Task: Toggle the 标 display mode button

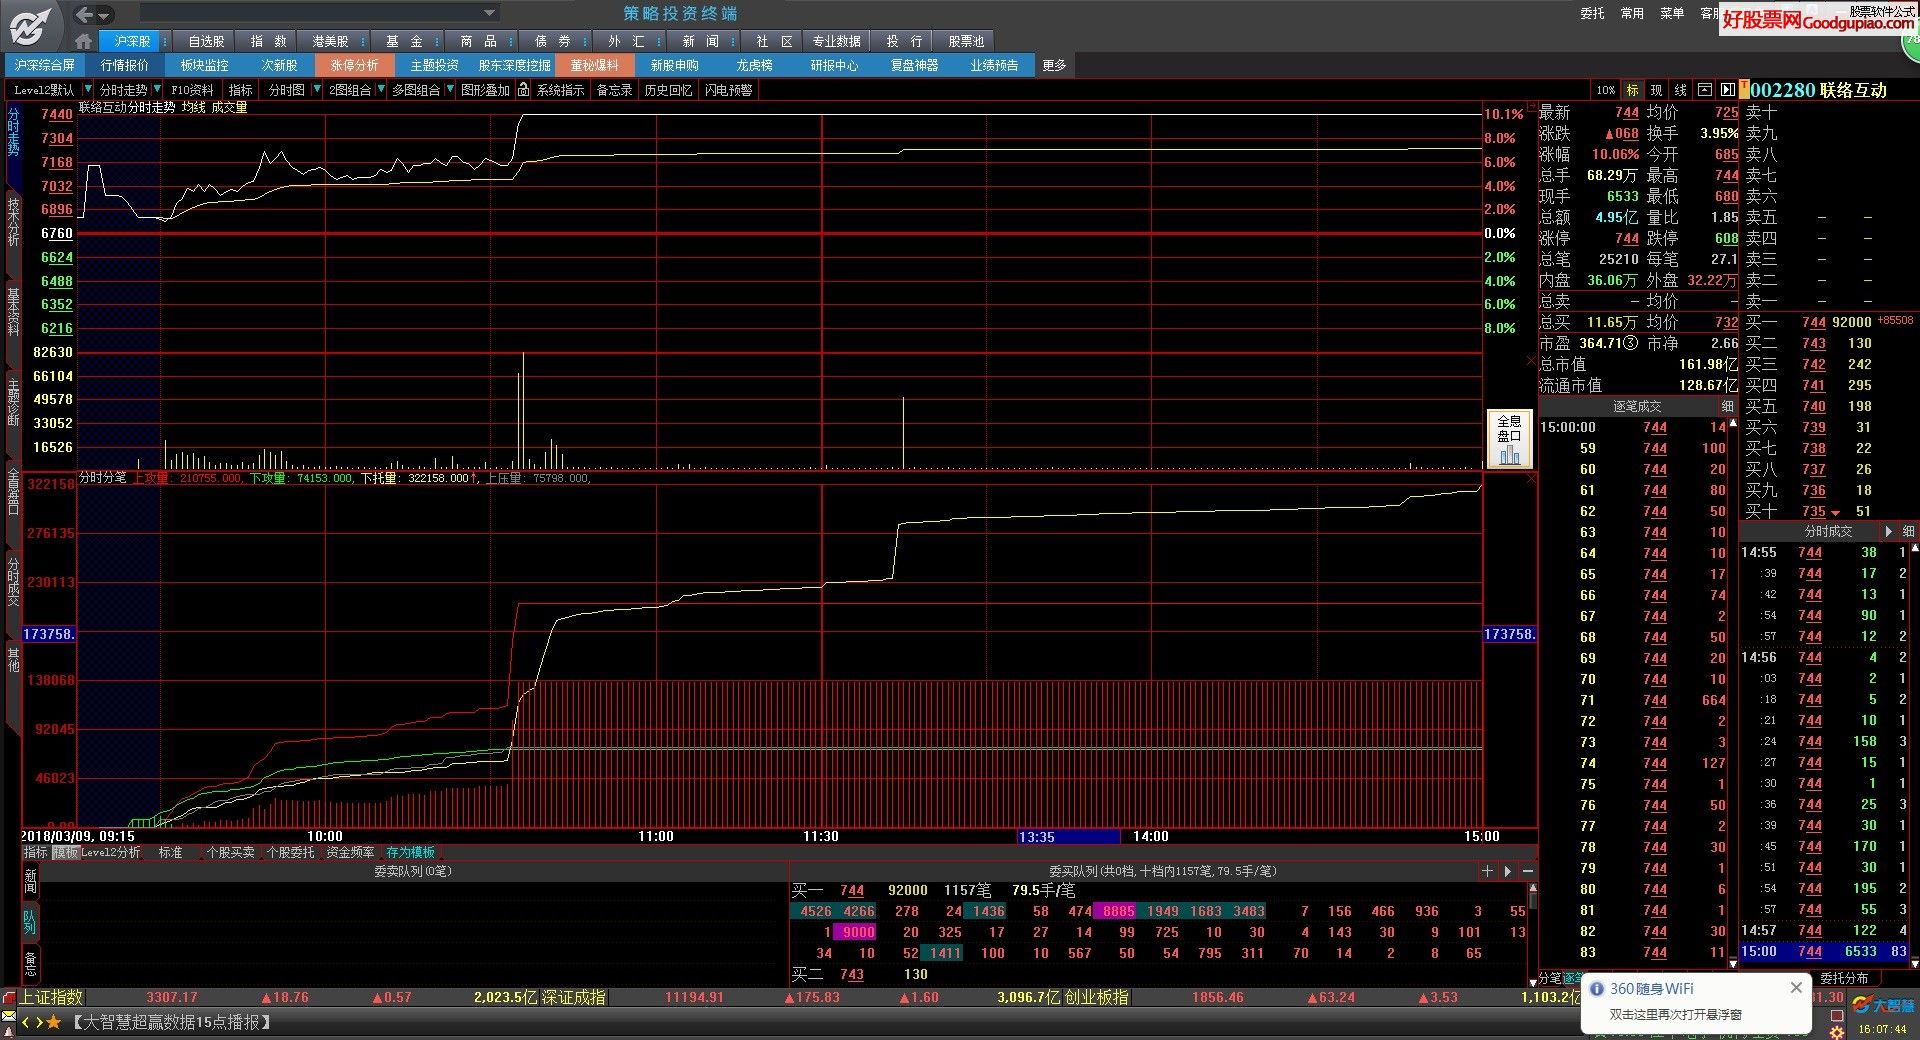Action: pos(1633,90)
